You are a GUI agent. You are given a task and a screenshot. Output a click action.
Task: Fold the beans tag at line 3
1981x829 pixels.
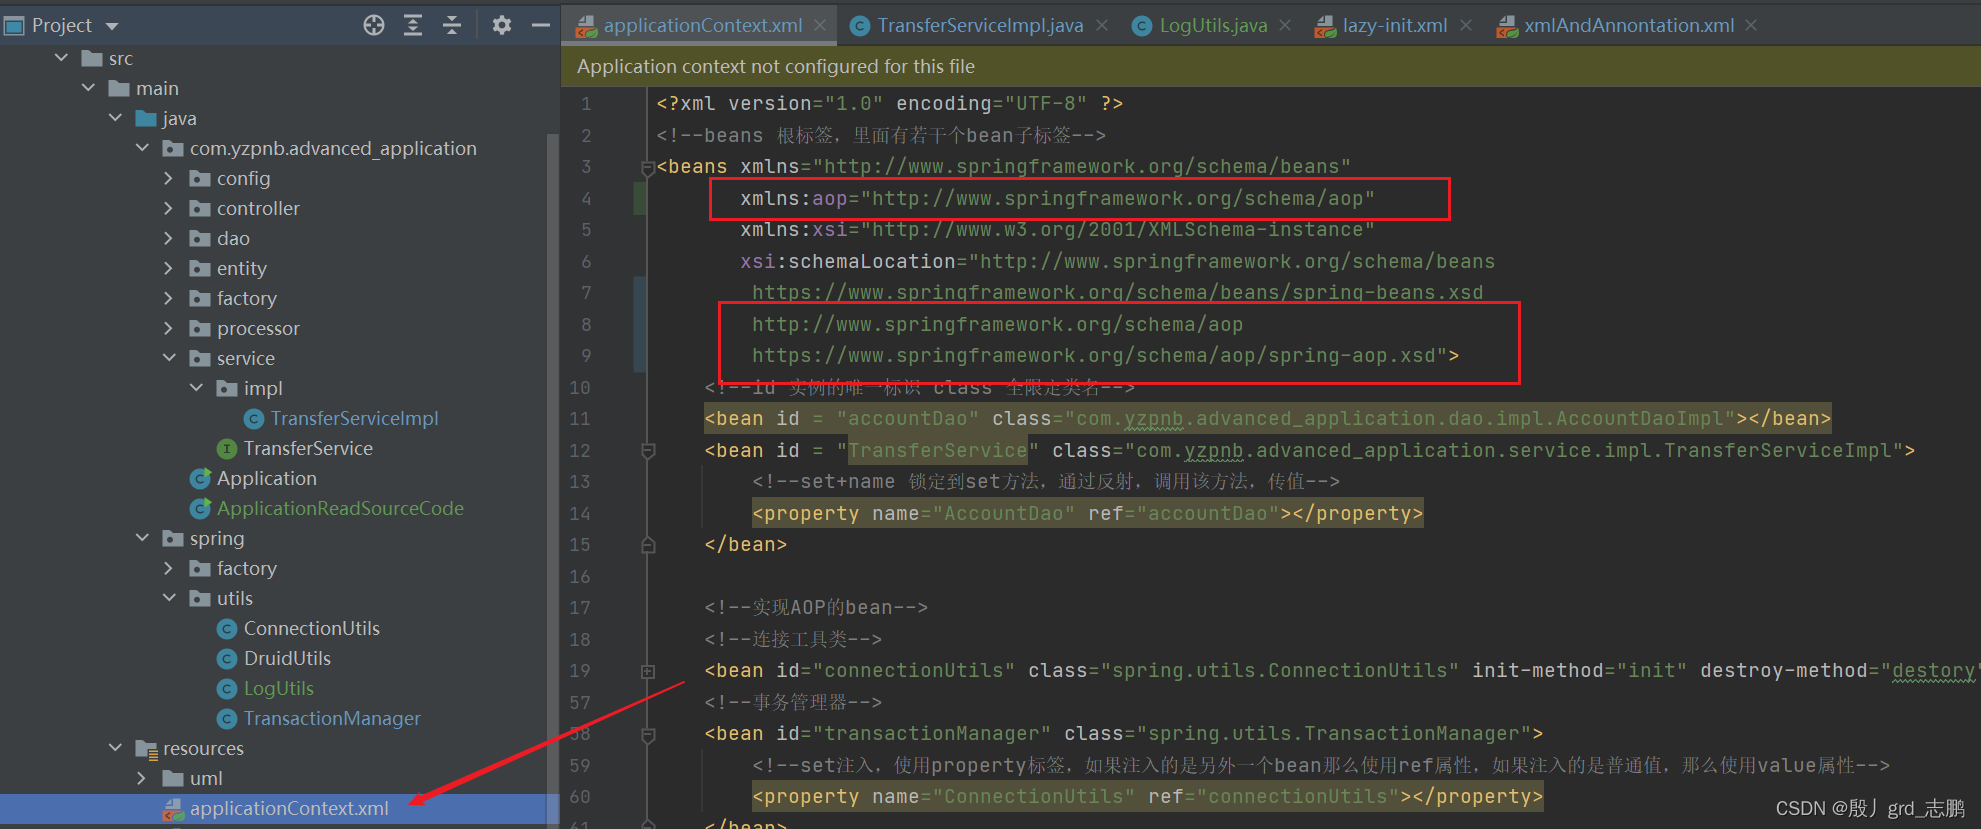[648, 167]
